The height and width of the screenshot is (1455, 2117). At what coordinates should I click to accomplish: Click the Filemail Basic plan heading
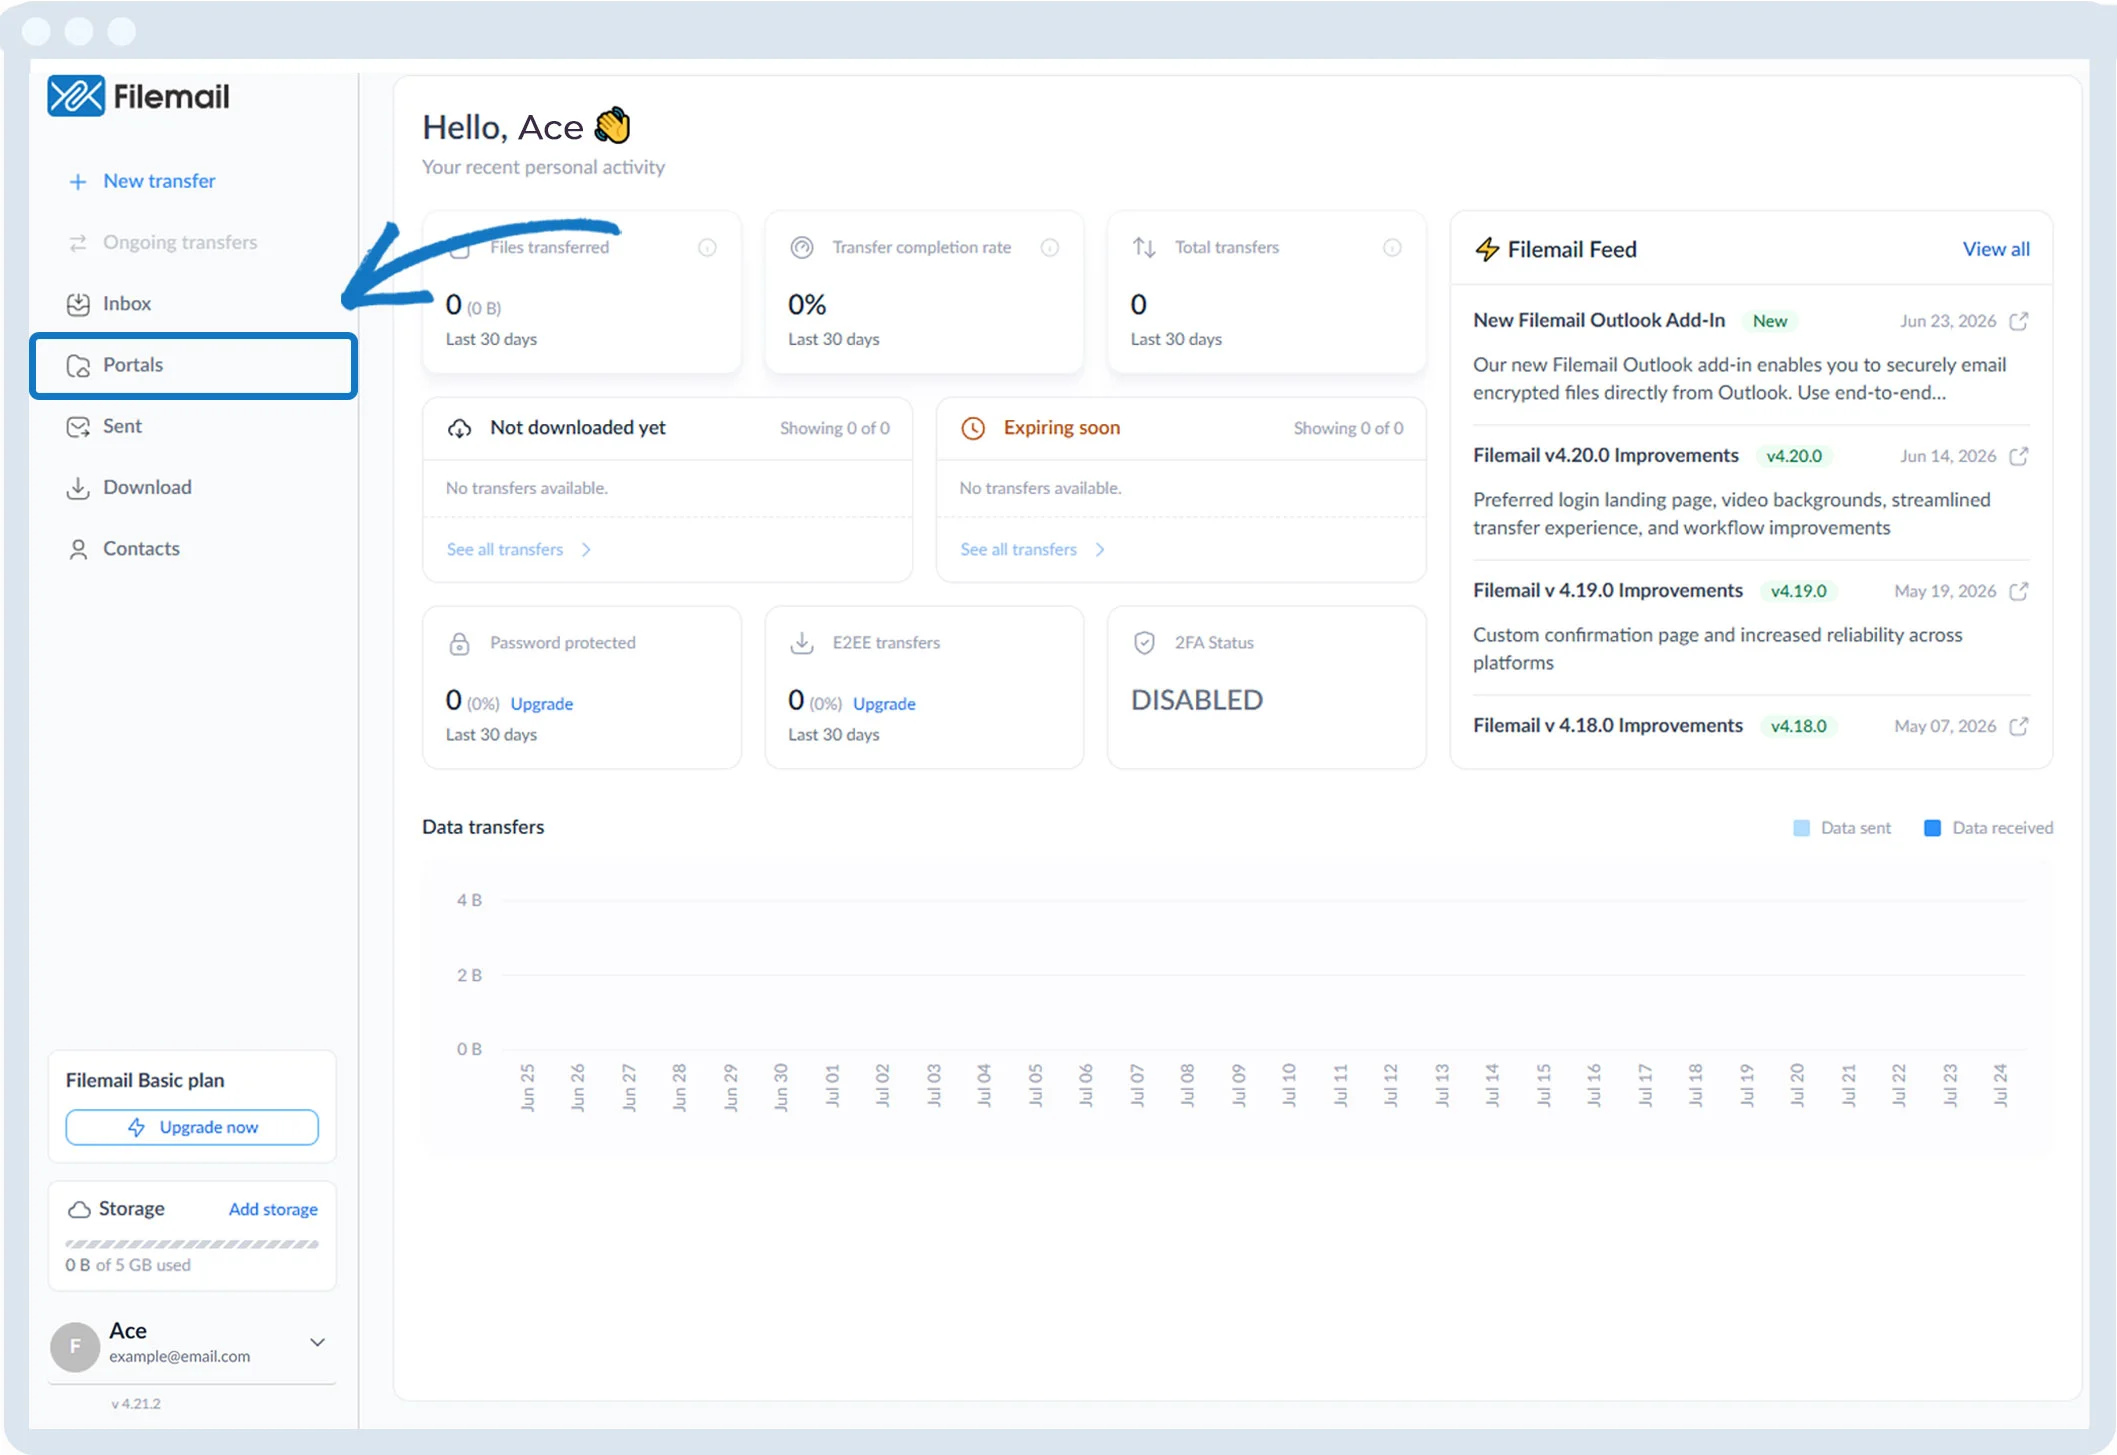145,1080
